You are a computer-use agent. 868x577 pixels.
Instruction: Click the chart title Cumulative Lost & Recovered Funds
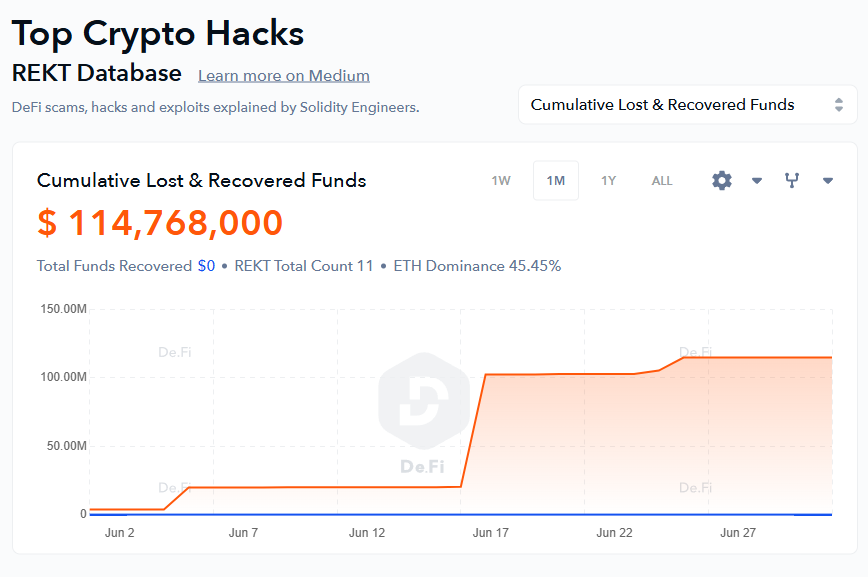pos(202,181)
